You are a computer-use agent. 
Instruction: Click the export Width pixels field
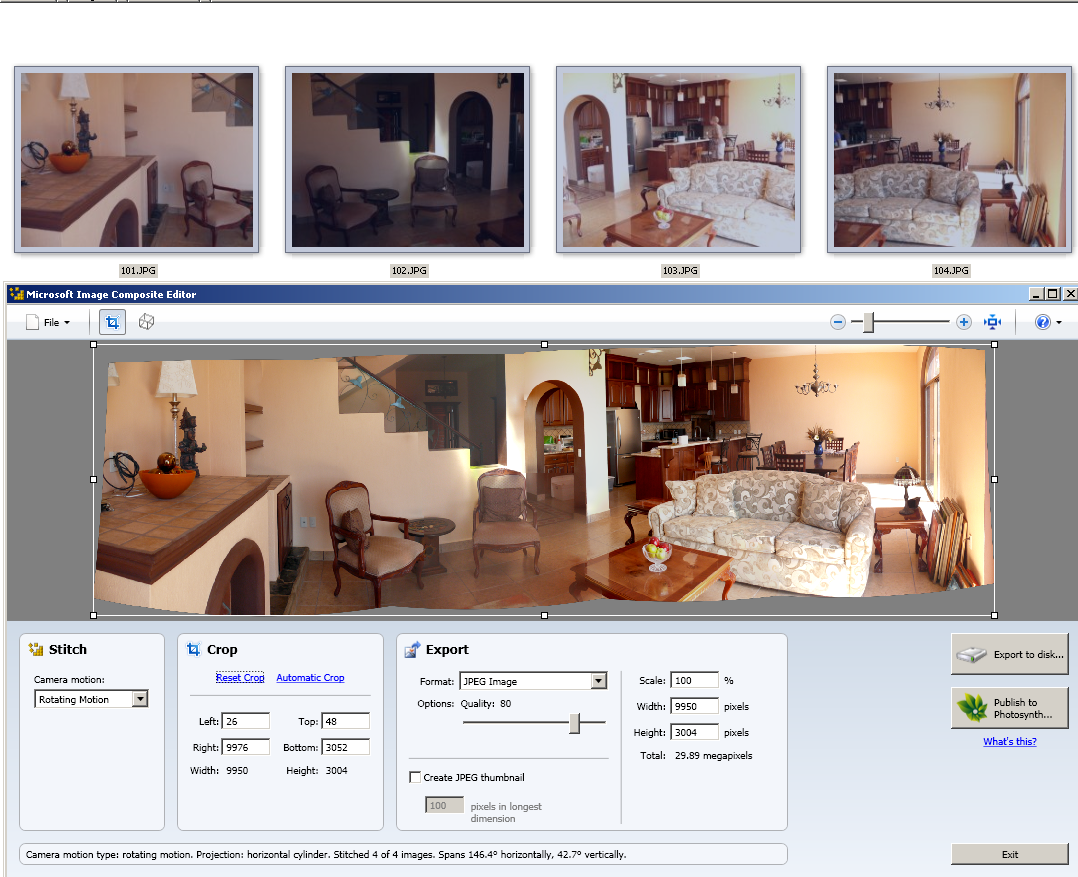[694, 707]
